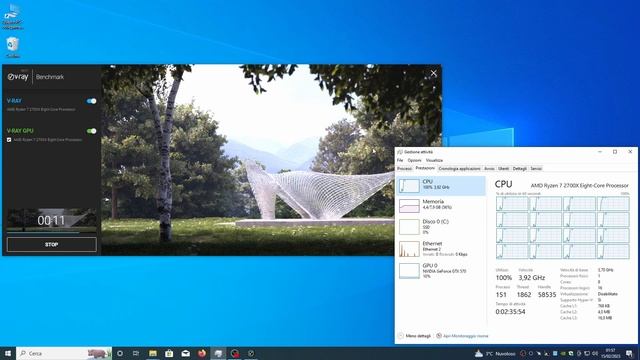Image resolution: width=640 pixels, height=360 pixels.
Task: Click the Task Manager title bar icon
Action: 400,152
